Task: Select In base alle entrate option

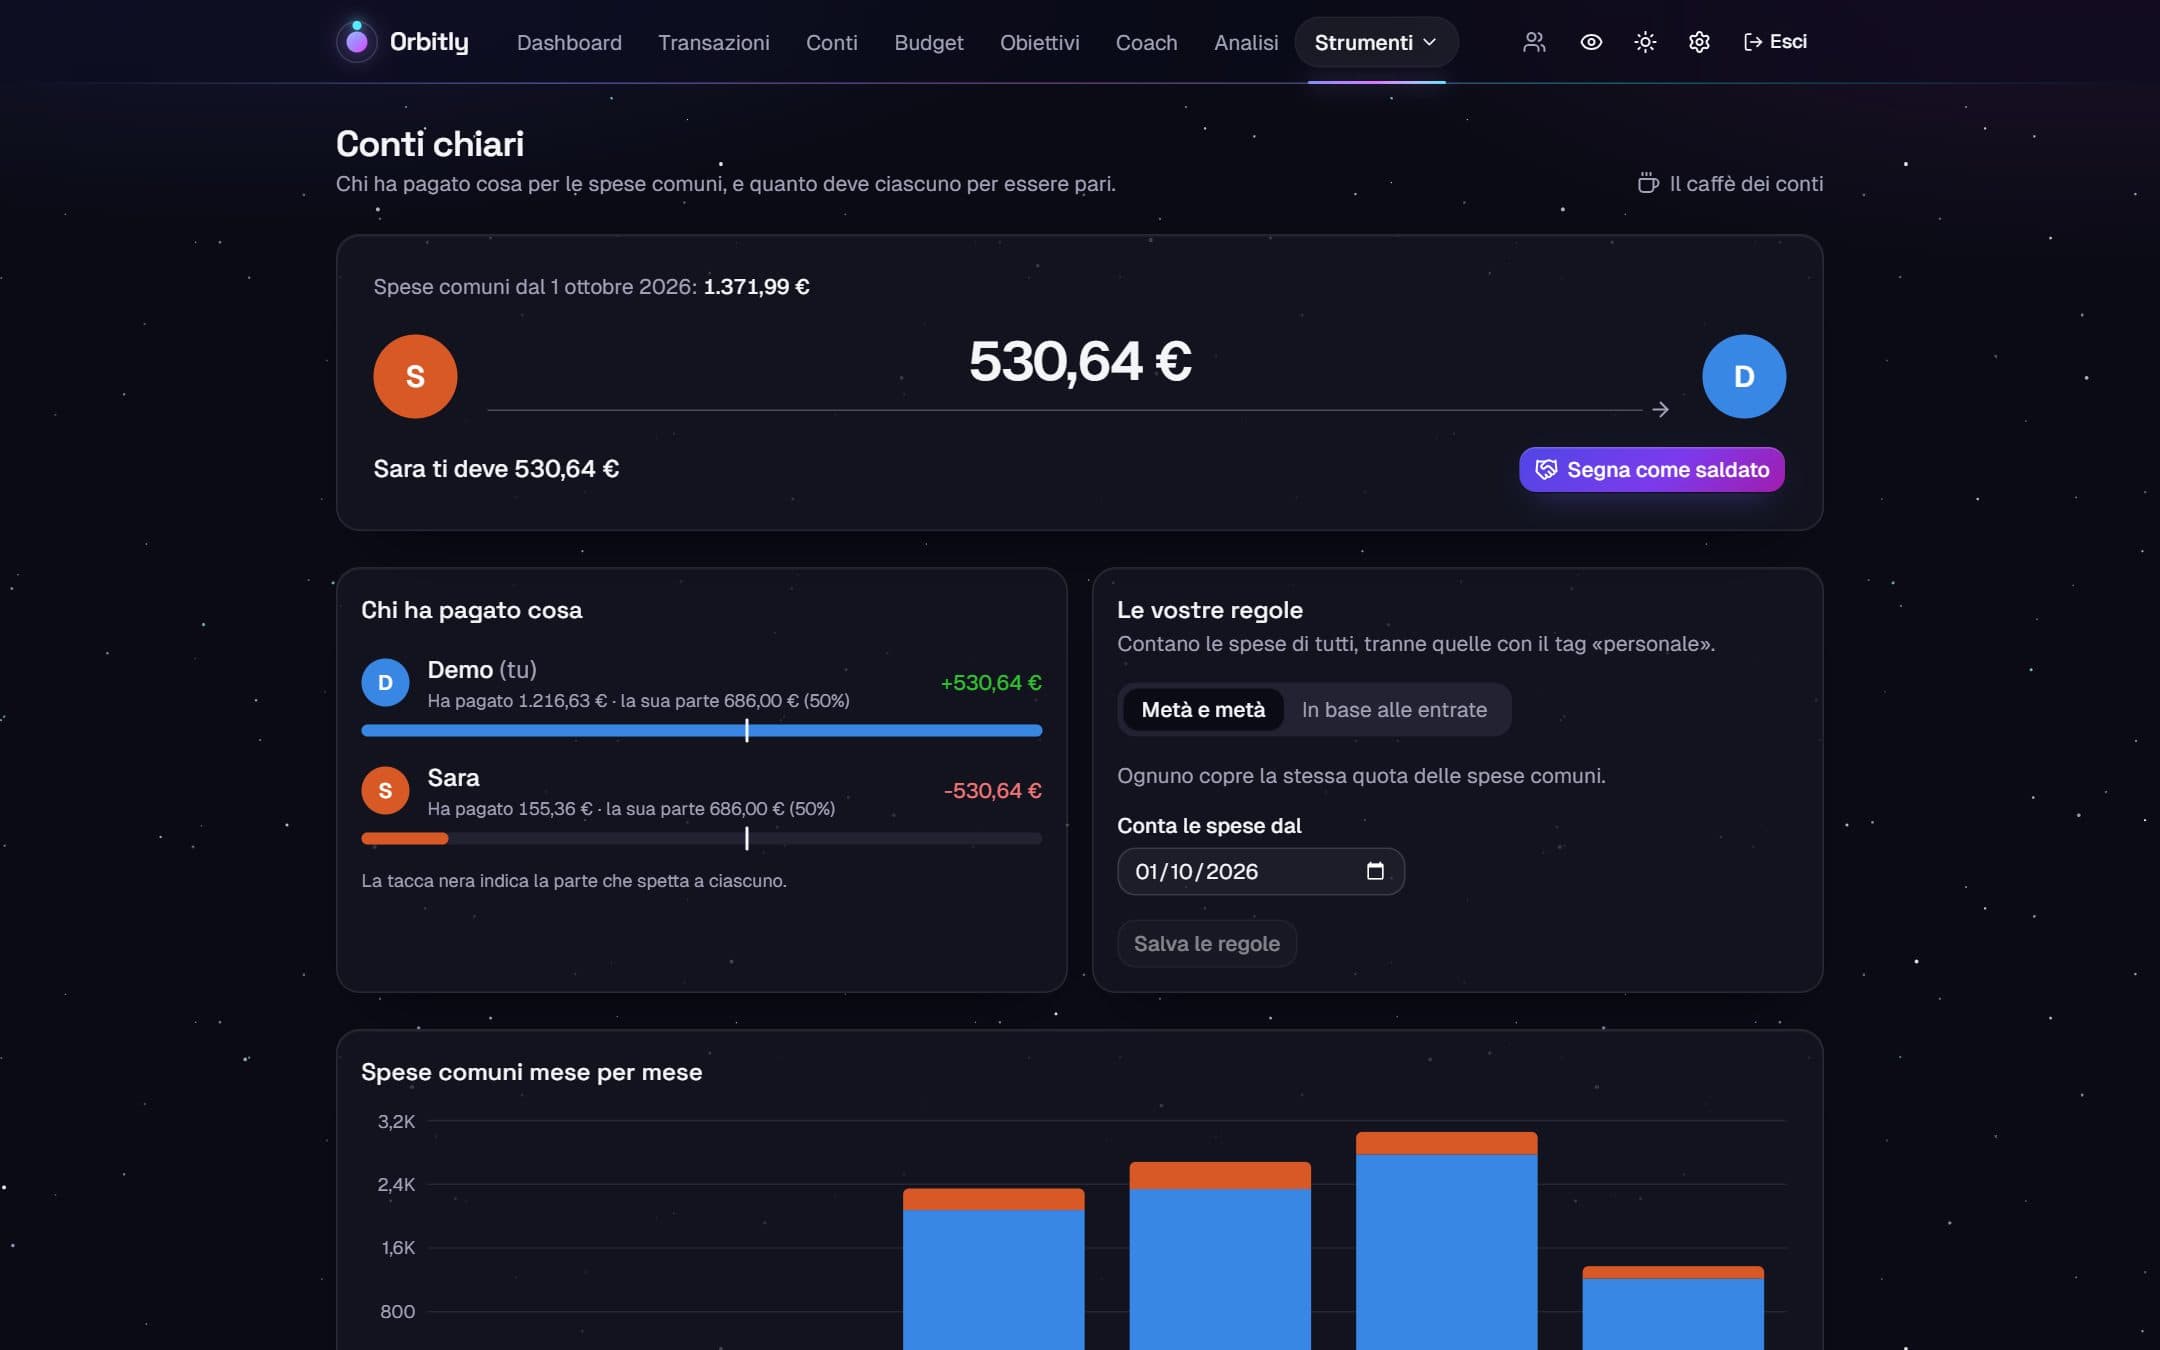Action: (x=1394, y=709)
